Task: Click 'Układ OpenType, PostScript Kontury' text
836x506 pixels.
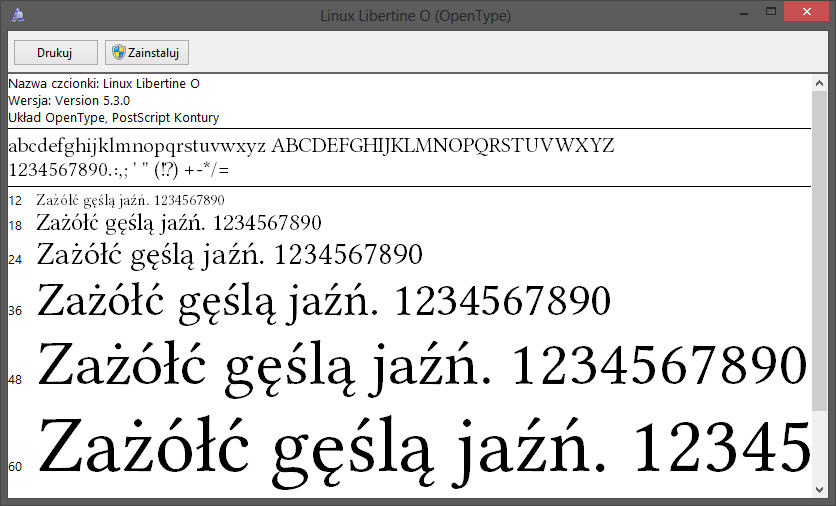Action: point(114,118)
